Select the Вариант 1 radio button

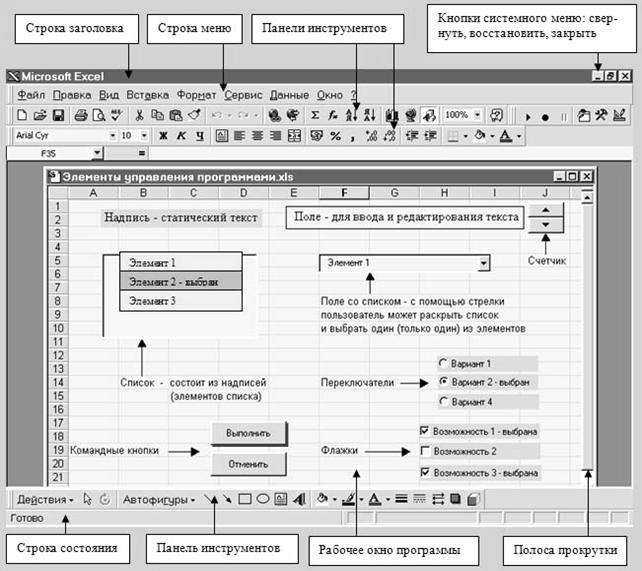pyautogui.click(x=443, y=363)
